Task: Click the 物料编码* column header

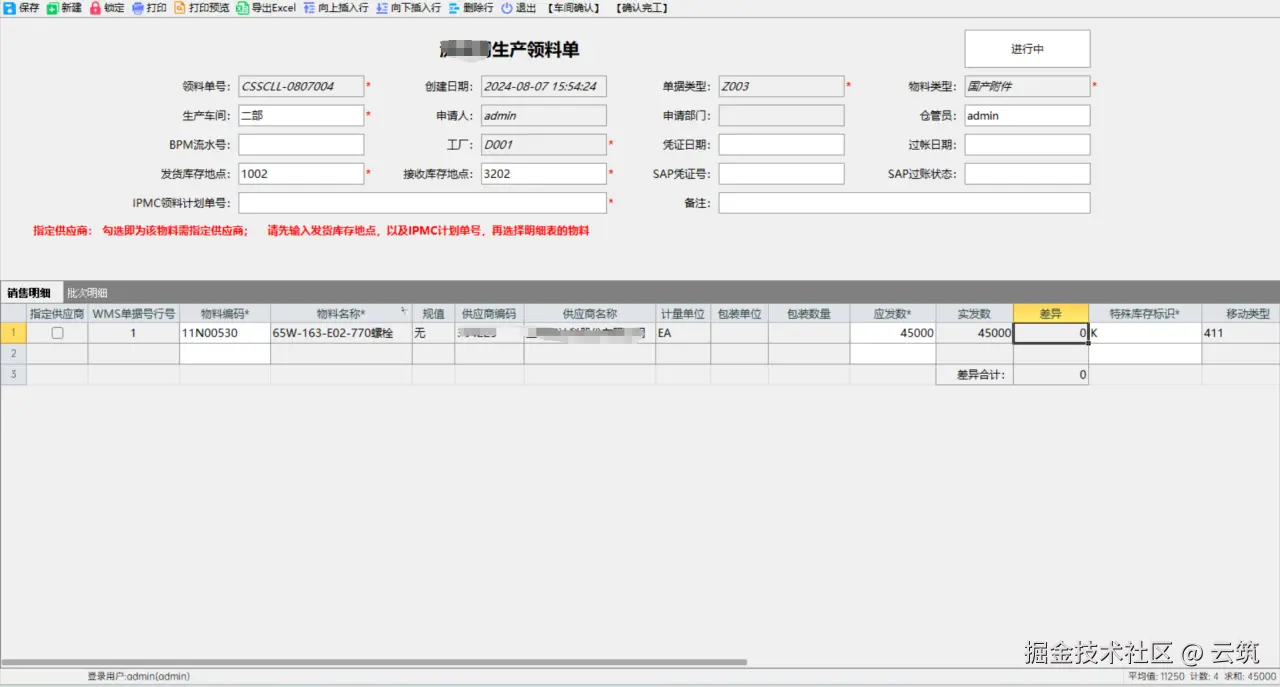Action: pyautogui.click(x=225, y=313)
